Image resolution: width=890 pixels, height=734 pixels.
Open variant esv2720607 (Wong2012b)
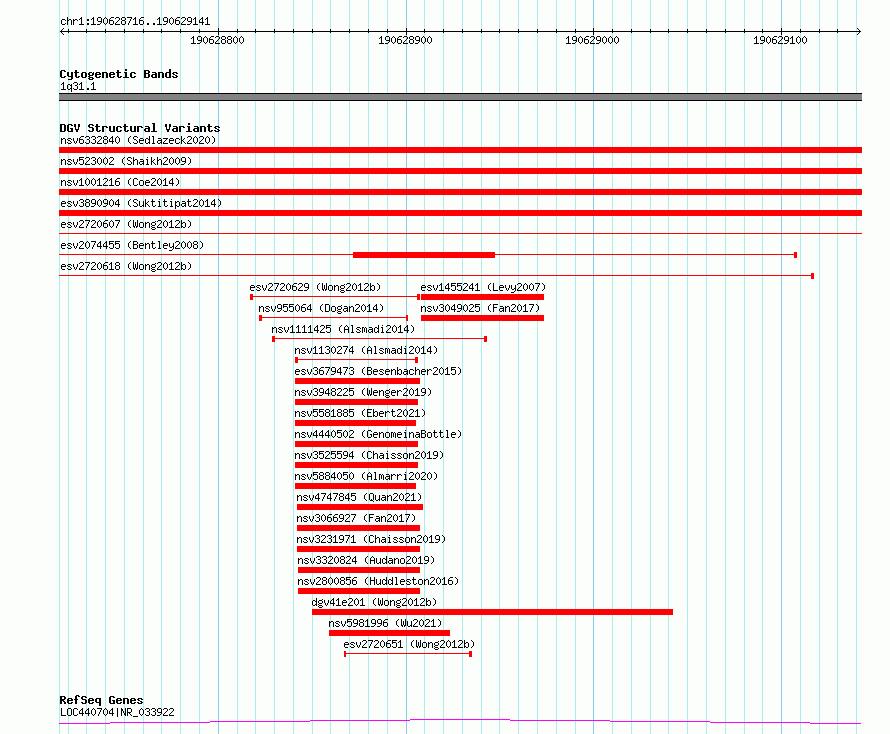coord(126,224)
